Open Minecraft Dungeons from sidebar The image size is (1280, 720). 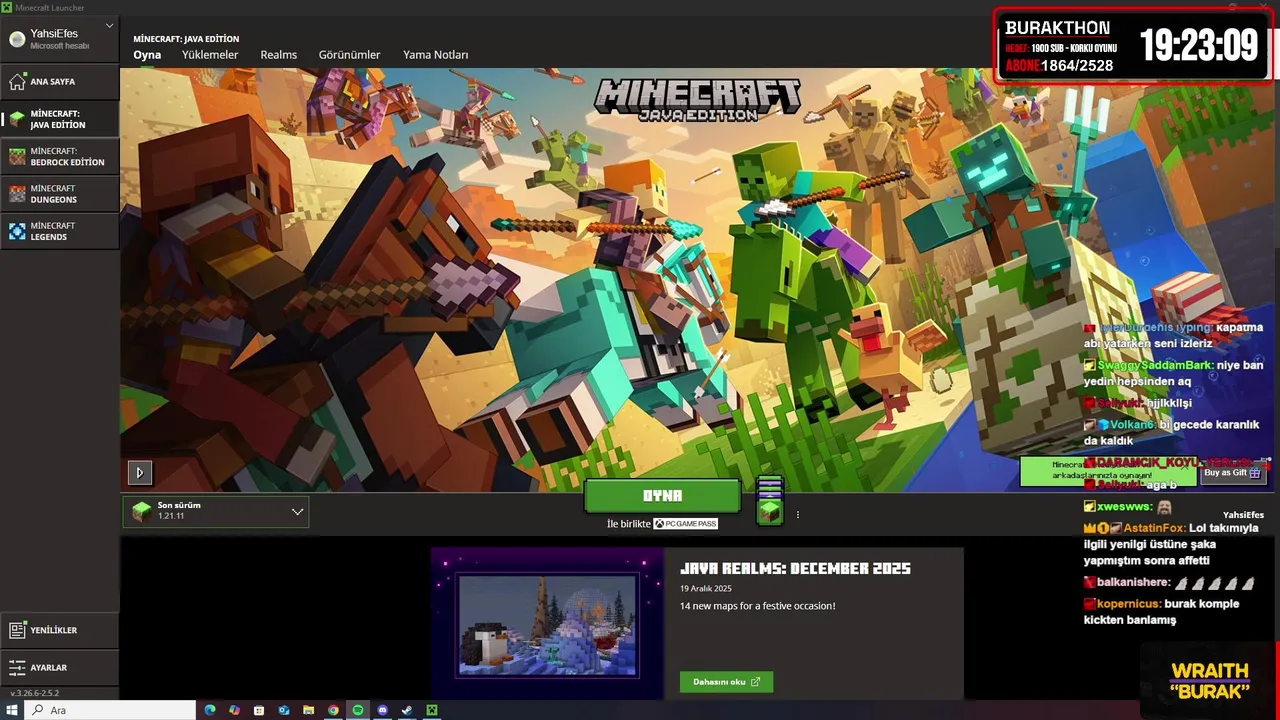pos(60,194)
